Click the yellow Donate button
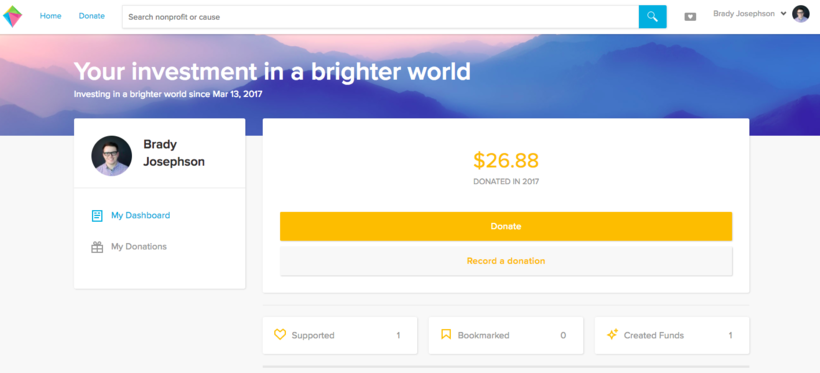 click(x=506, y=227)
